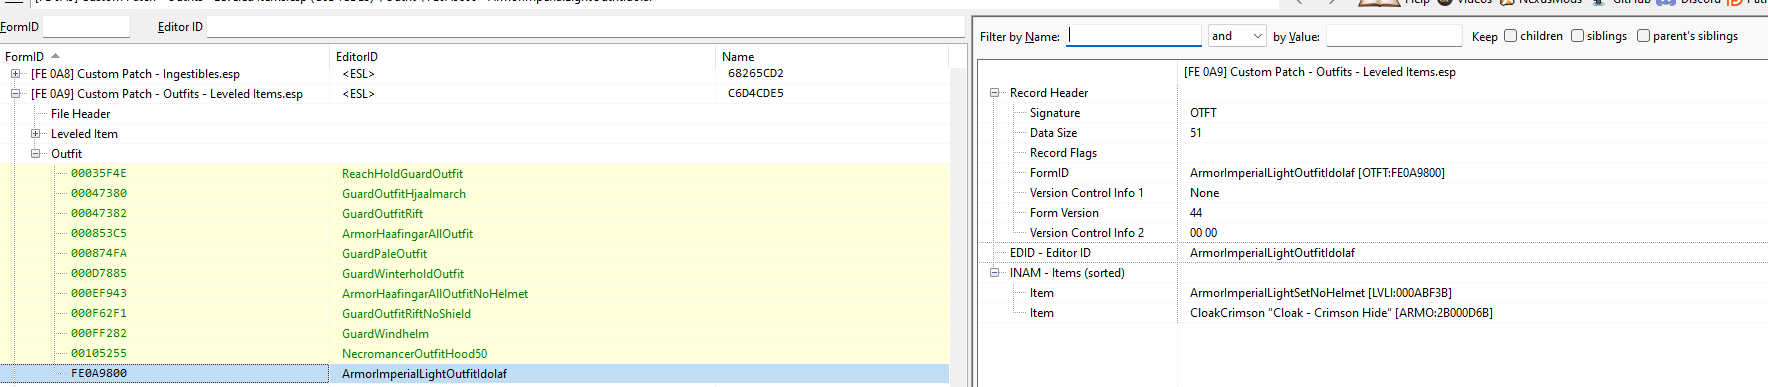Select outfit record 000F62F1
The width and height of the screenshot is (1768, 387).
click(x=99, y=314)
